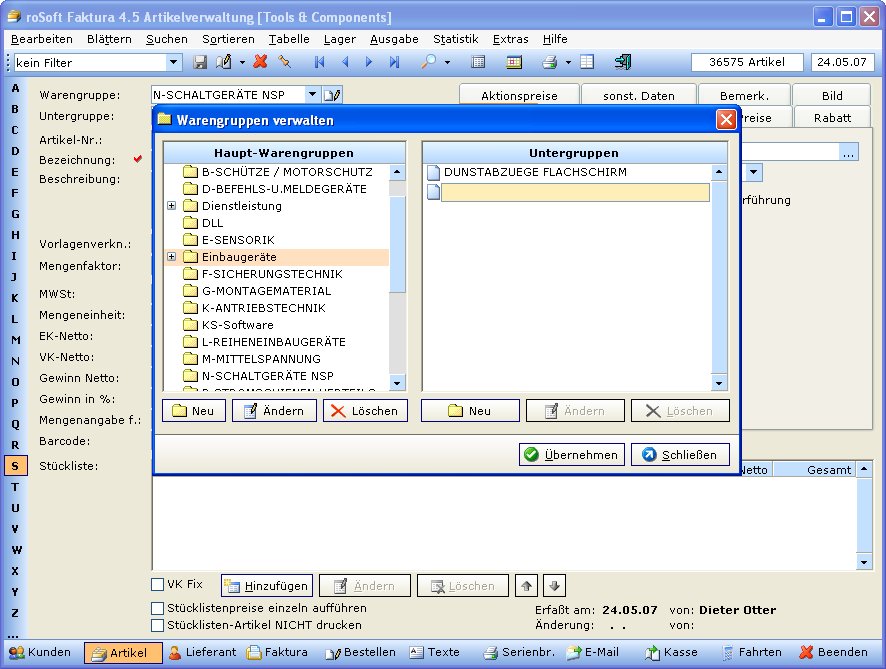Screen dimensions: 886x669
Task: Enable the VK Fix checkbox
Action: [158, 584]
